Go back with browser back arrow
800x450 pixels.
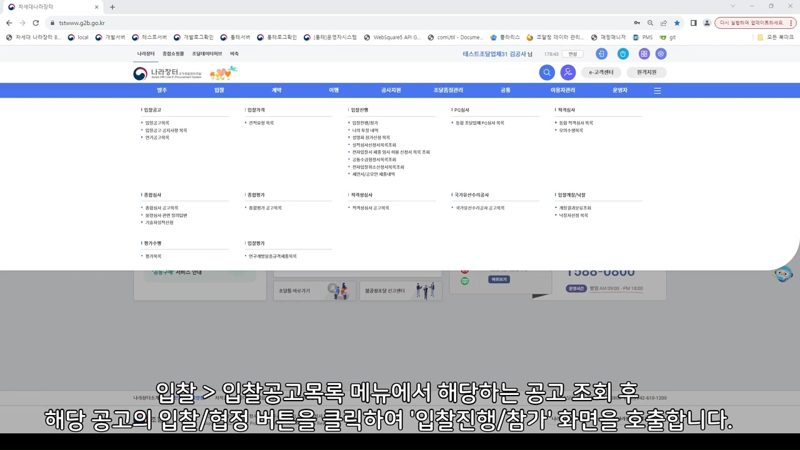[x=9, y=23]
